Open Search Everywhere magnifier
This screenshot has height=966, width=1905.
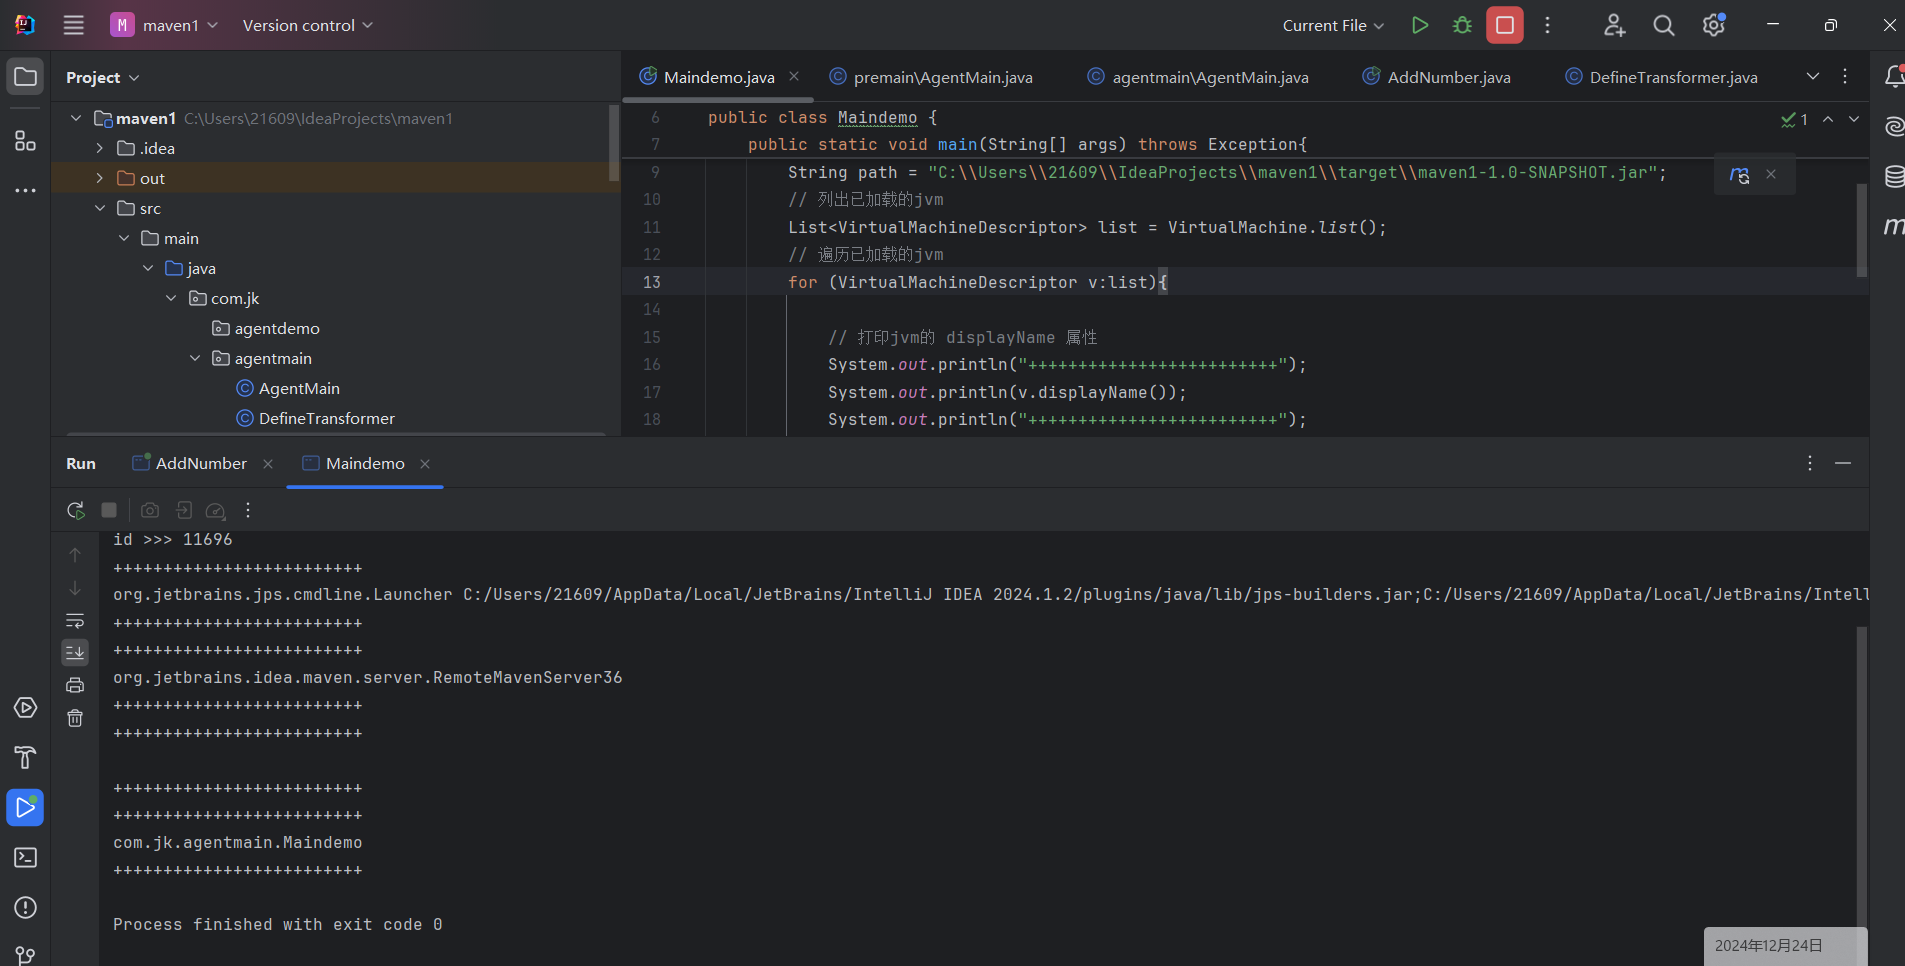pyautogui.click(x=1664, y=25)
